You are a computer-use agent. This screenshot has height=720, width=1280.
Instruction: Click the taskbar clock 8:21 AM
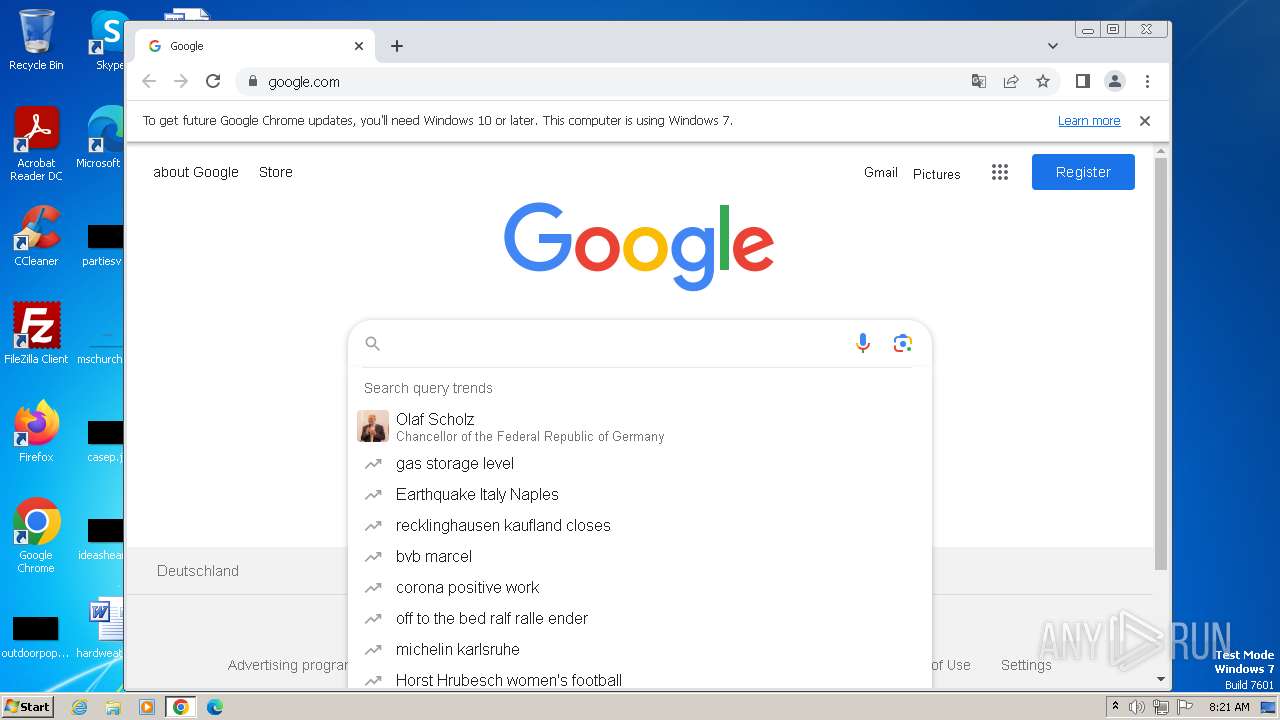[1229, 707]
